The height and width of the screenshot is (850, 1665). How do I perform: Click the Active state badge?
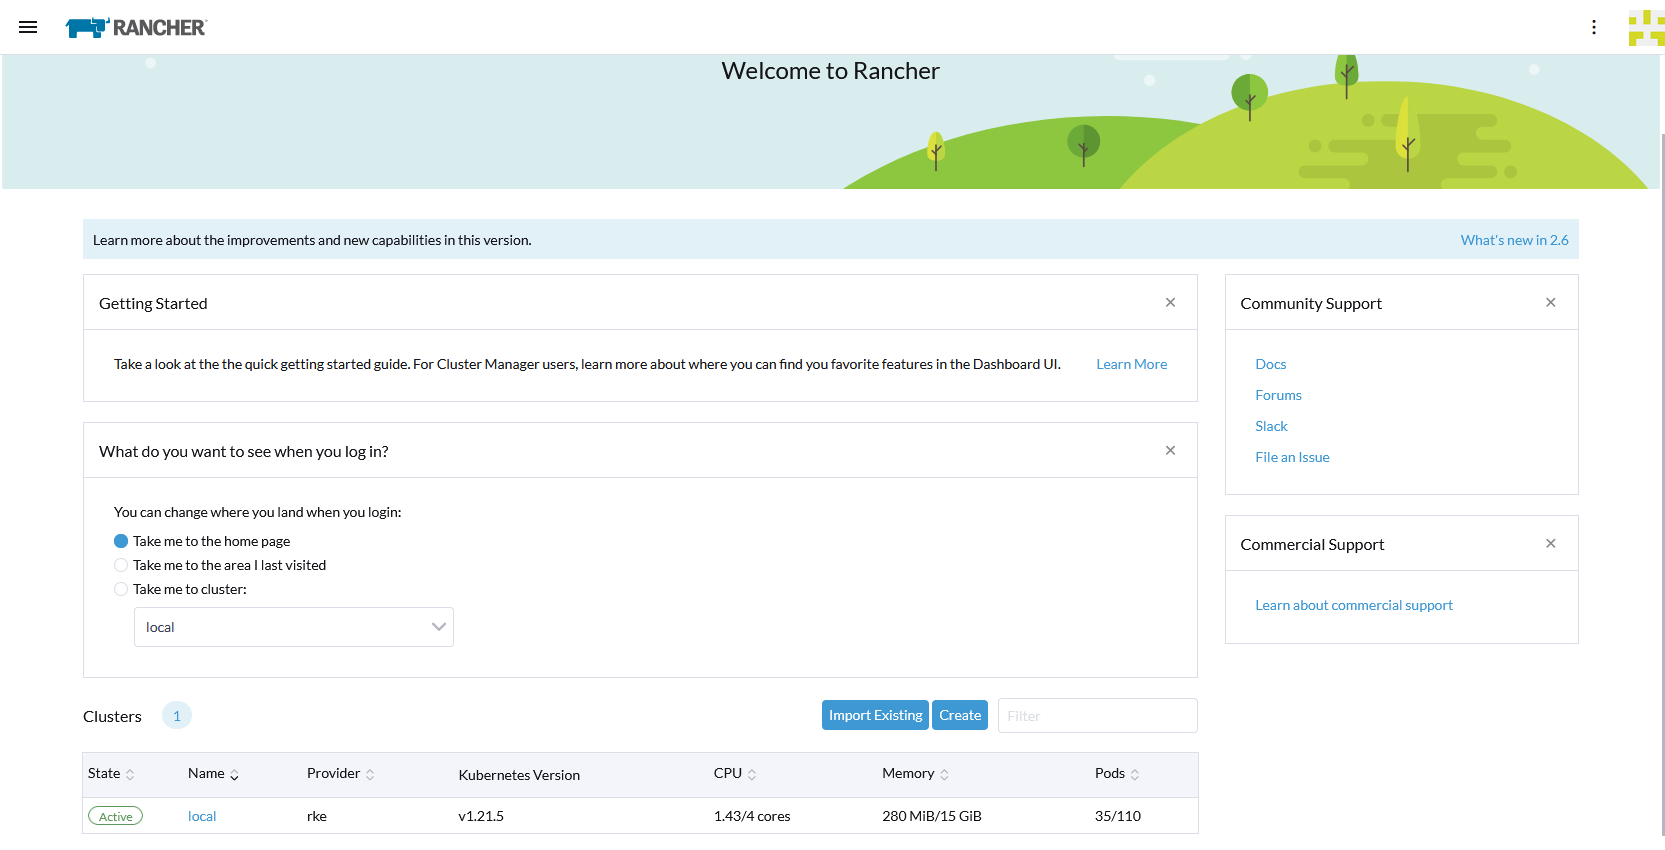(x=115, y=816)
